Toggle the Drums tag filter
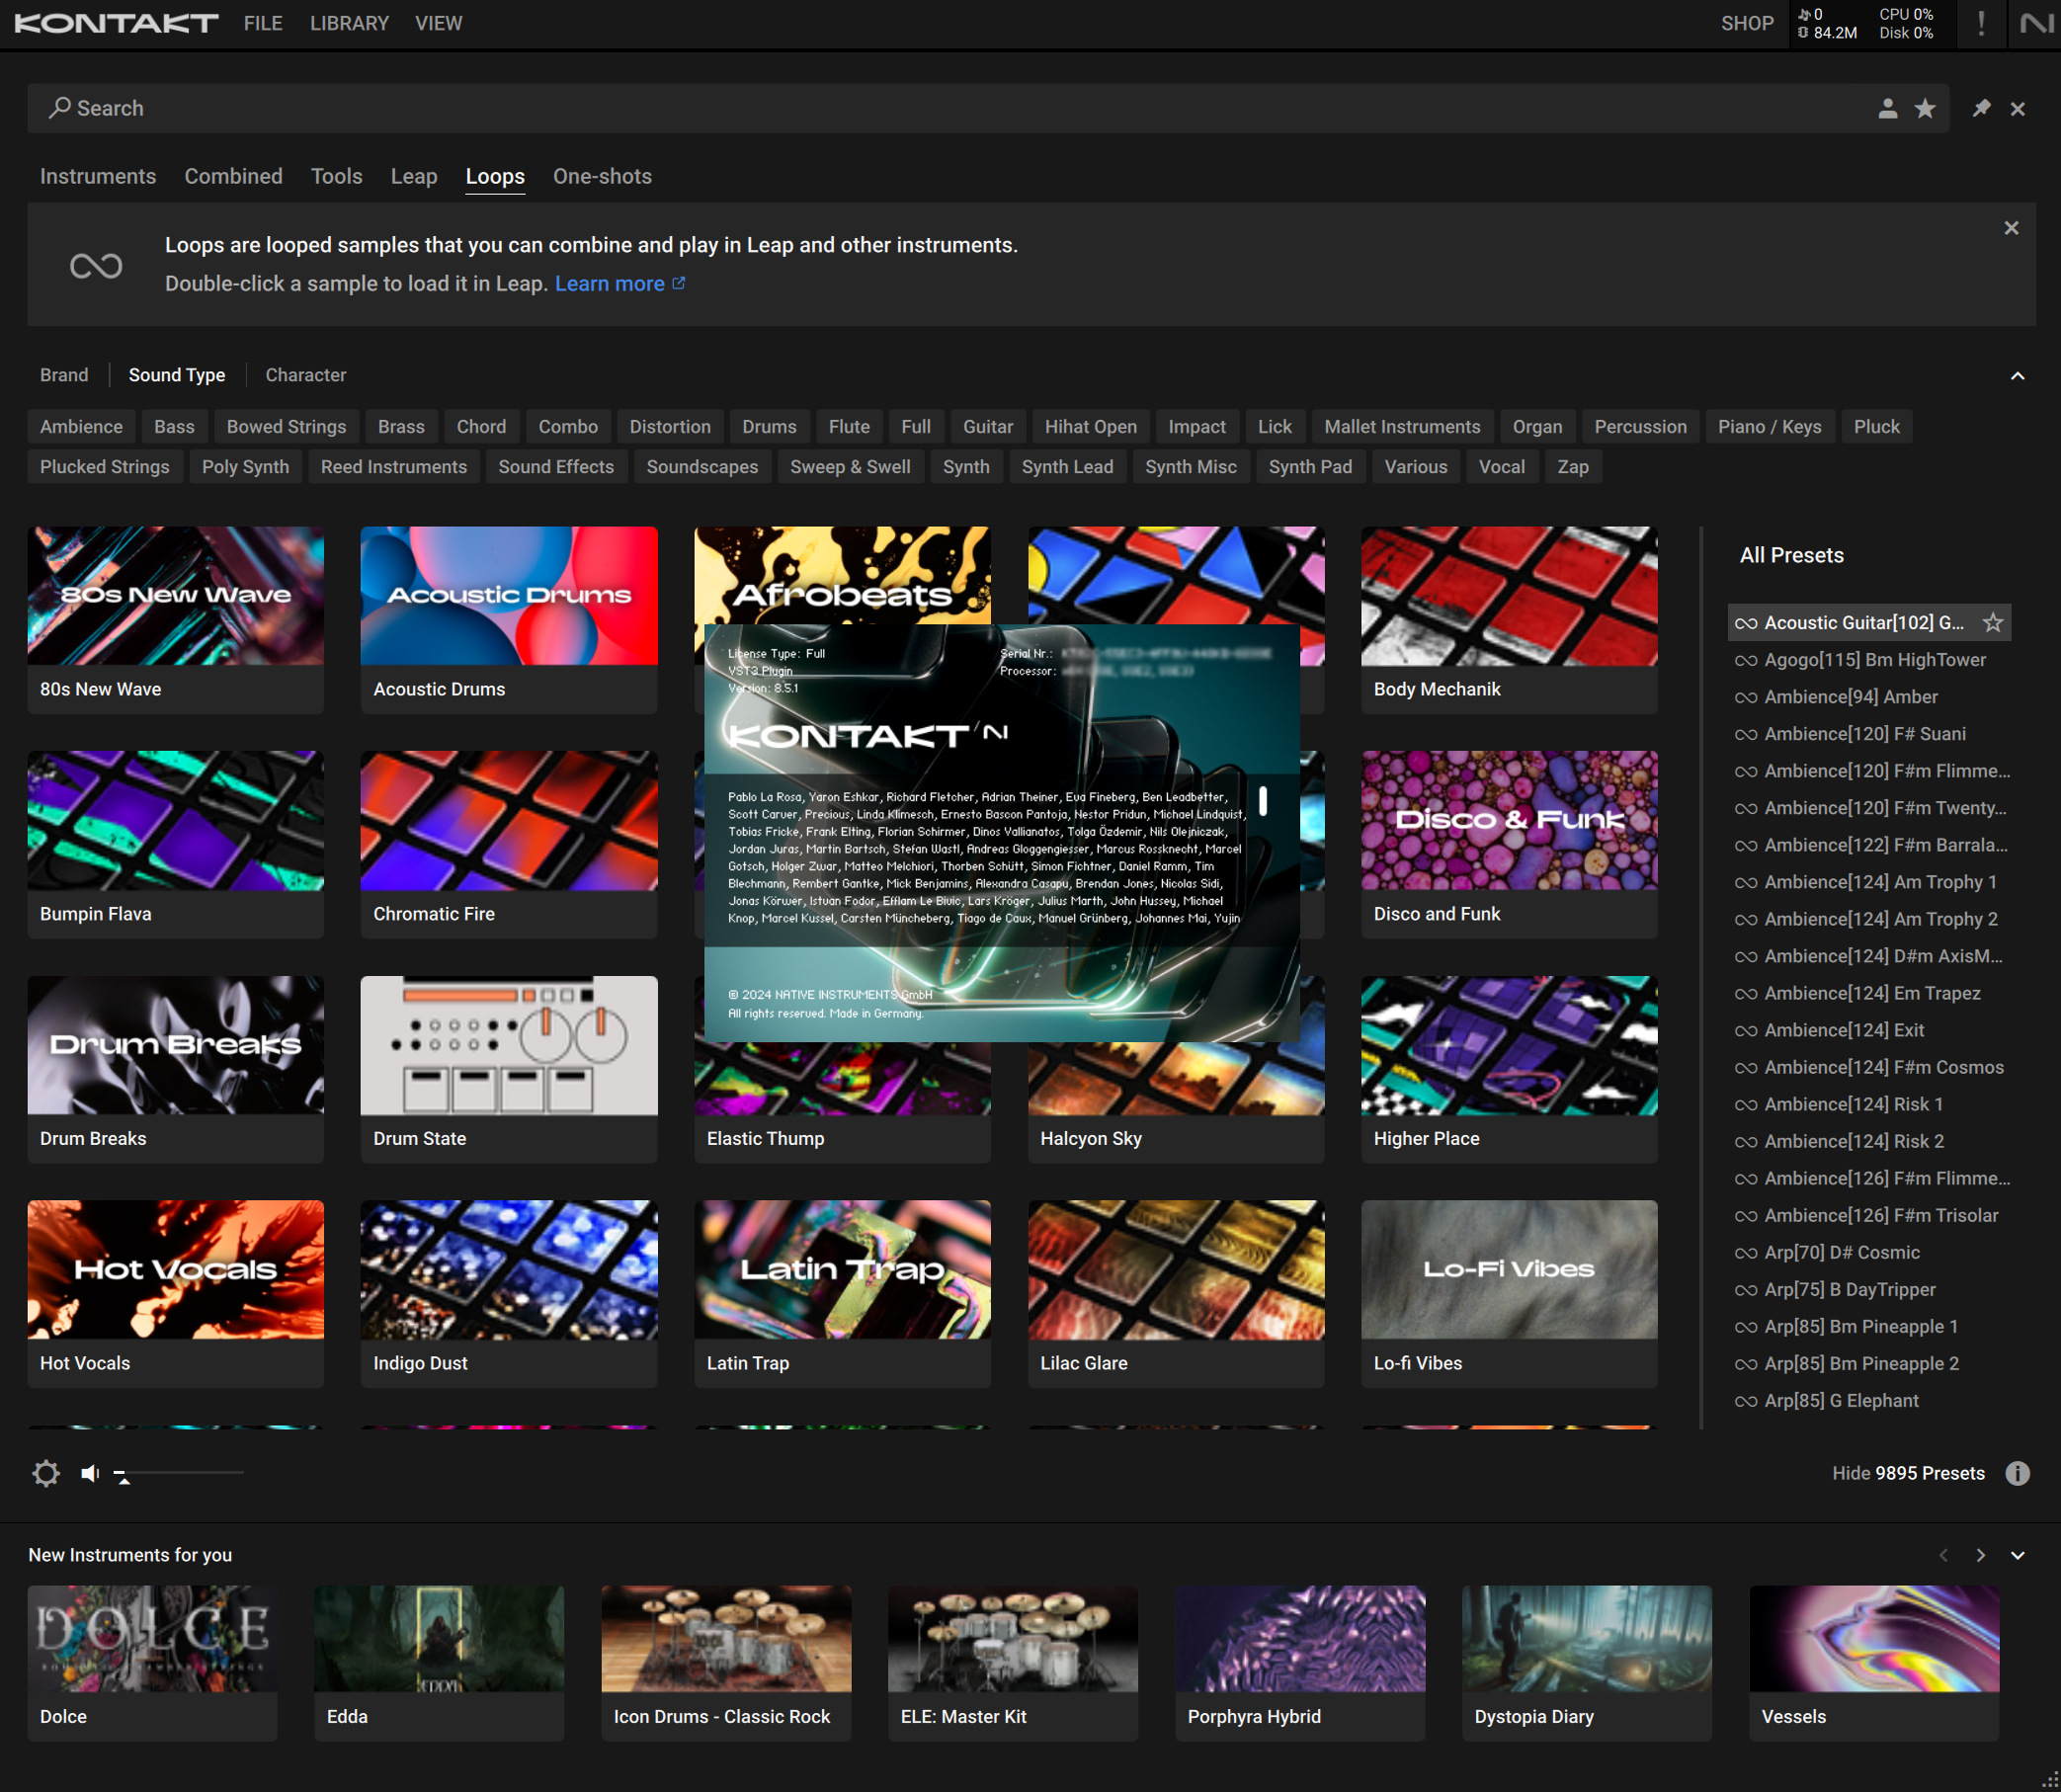 (x=769, y=427)
